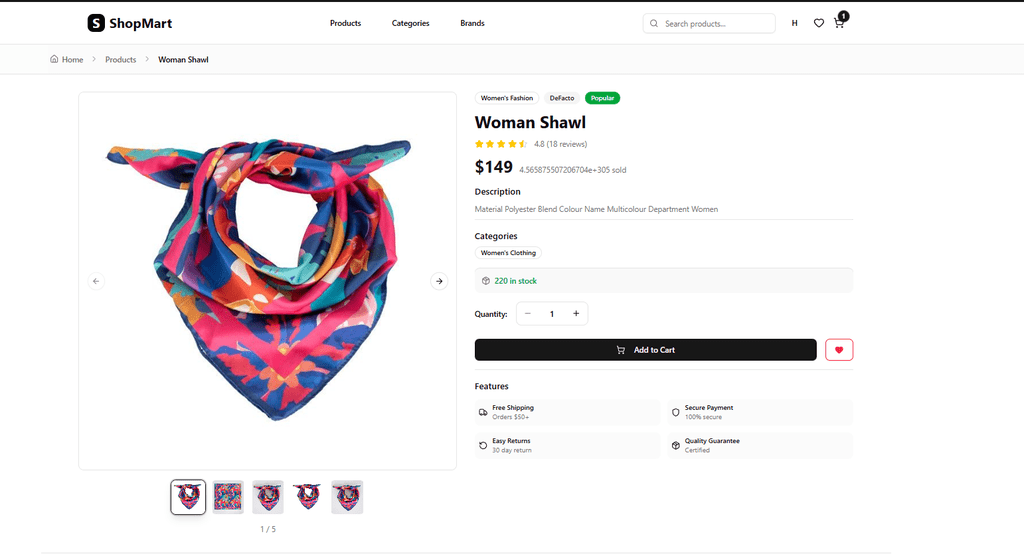1024x556 pixels.
Task: Open the Products menu item
Action: click(345, 23)
